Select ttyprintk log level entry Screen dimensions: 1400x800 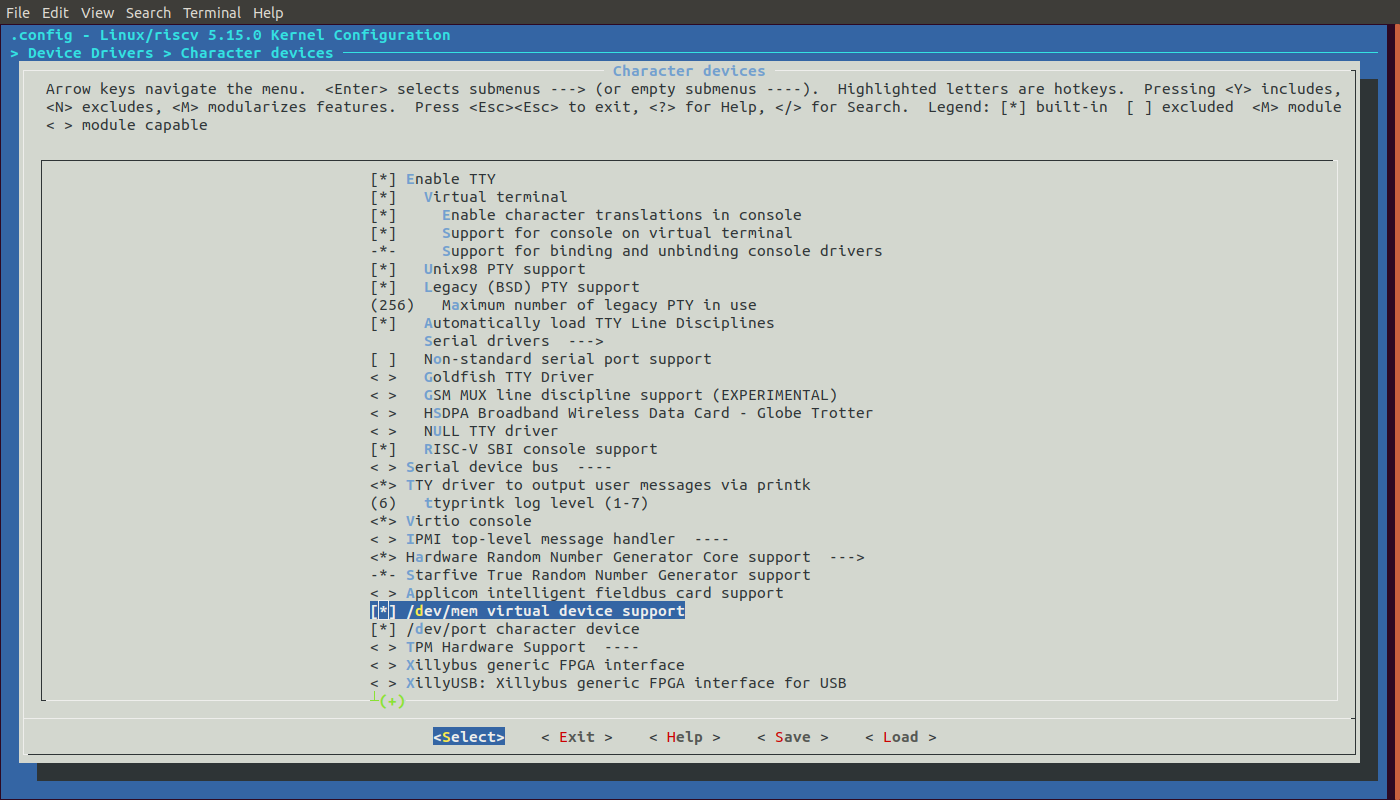pos(535,503)
